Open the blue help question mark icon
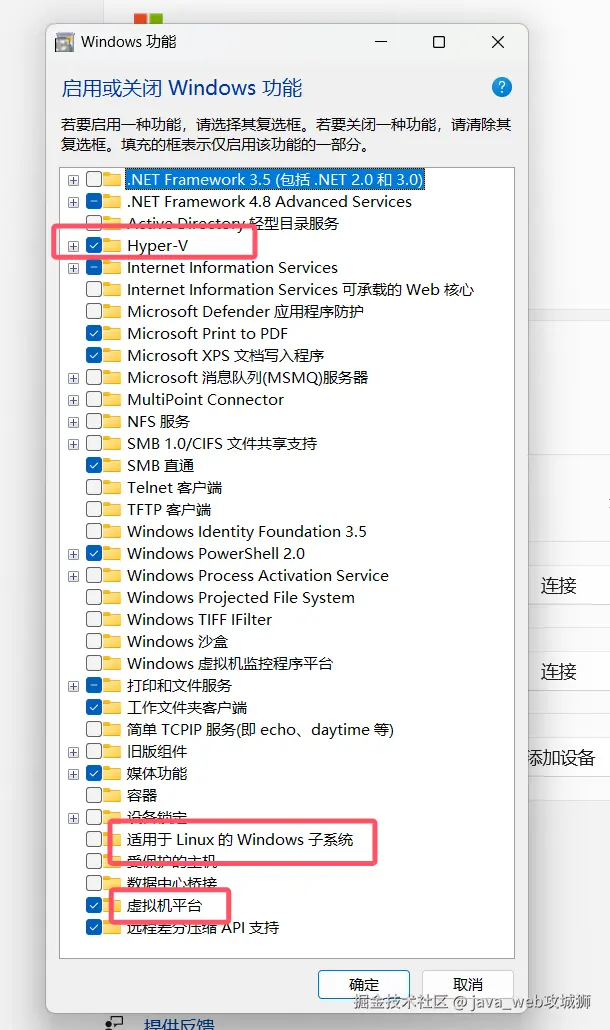610x1030 pixels. point(502,87)
